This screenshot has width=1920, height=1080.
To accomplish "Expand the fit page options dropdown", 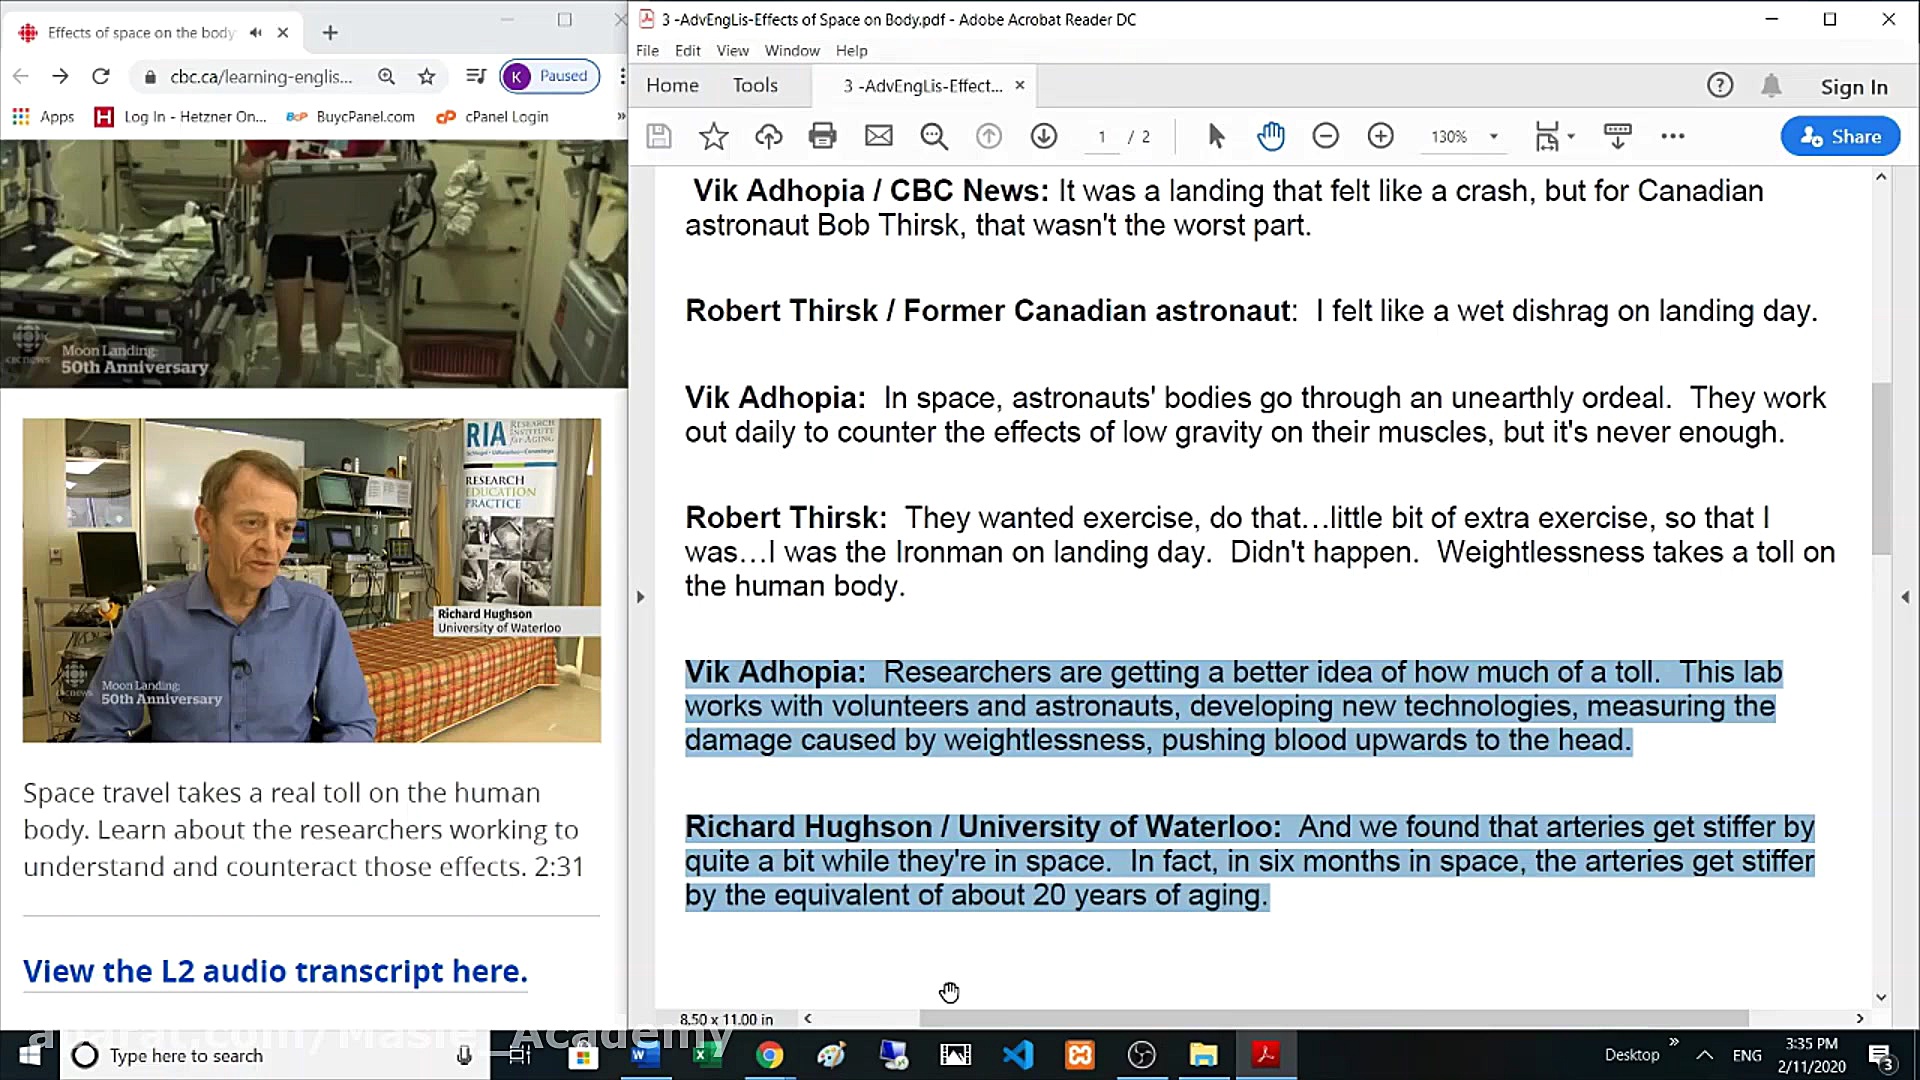I will tap(1571, 137).
